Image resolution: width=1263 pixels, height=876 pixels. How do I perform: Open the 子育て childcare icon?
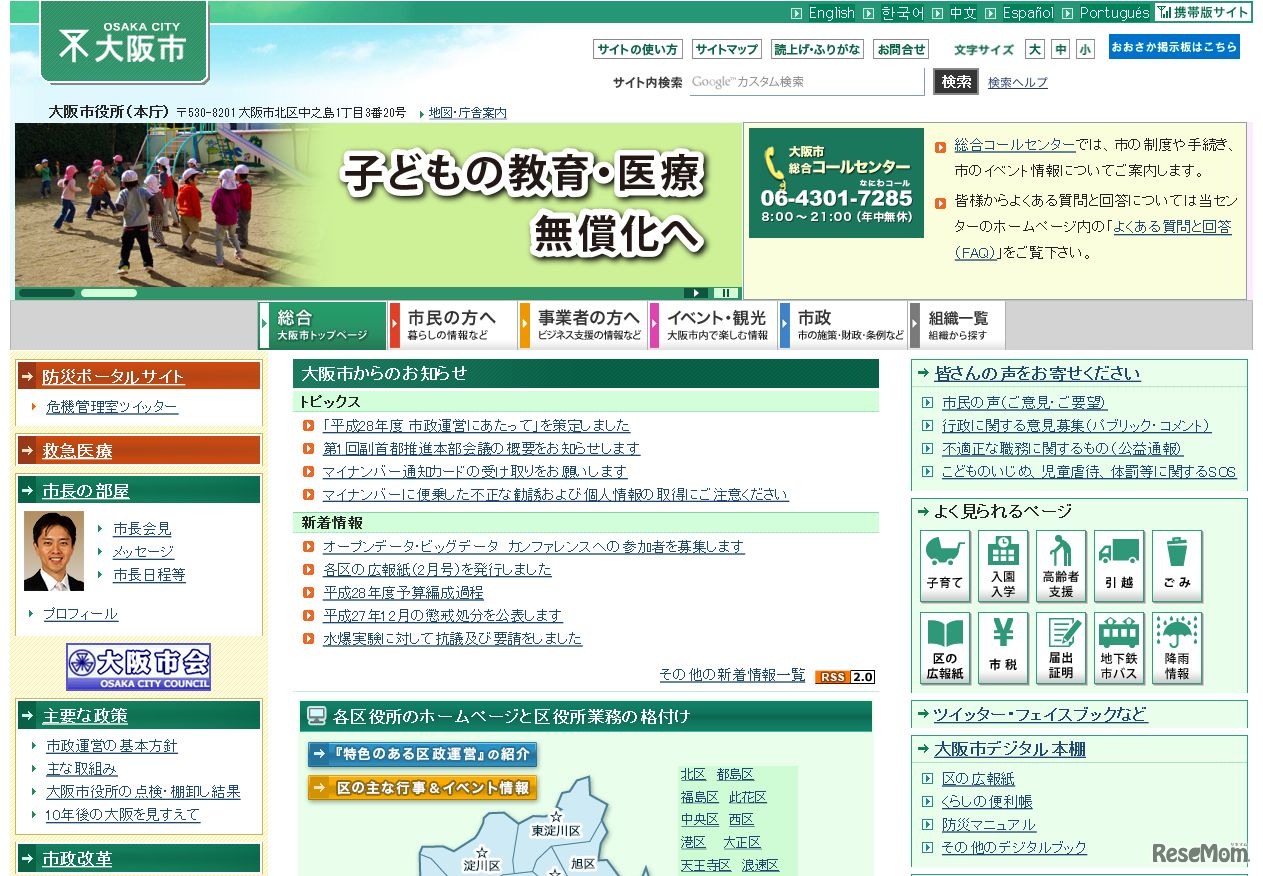945,566
